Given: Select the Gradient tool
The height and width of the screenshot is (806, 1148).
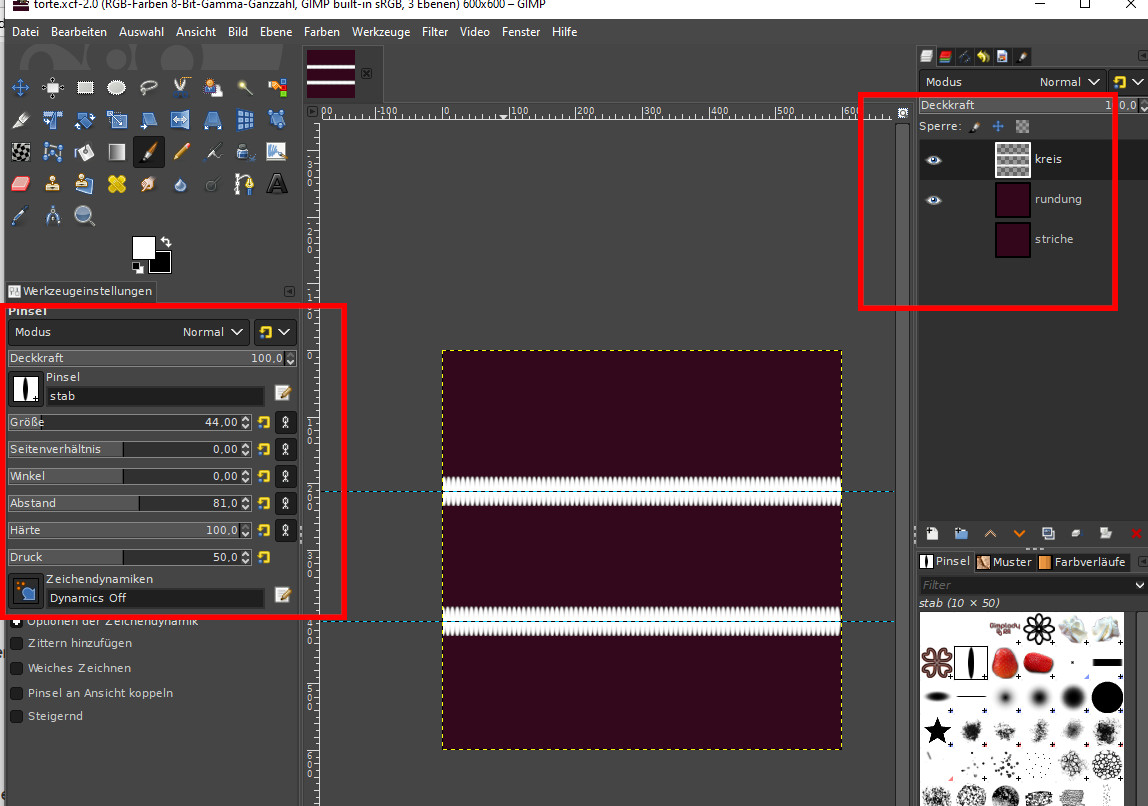Looking at the screenshot, I should (x=116, y=152).
